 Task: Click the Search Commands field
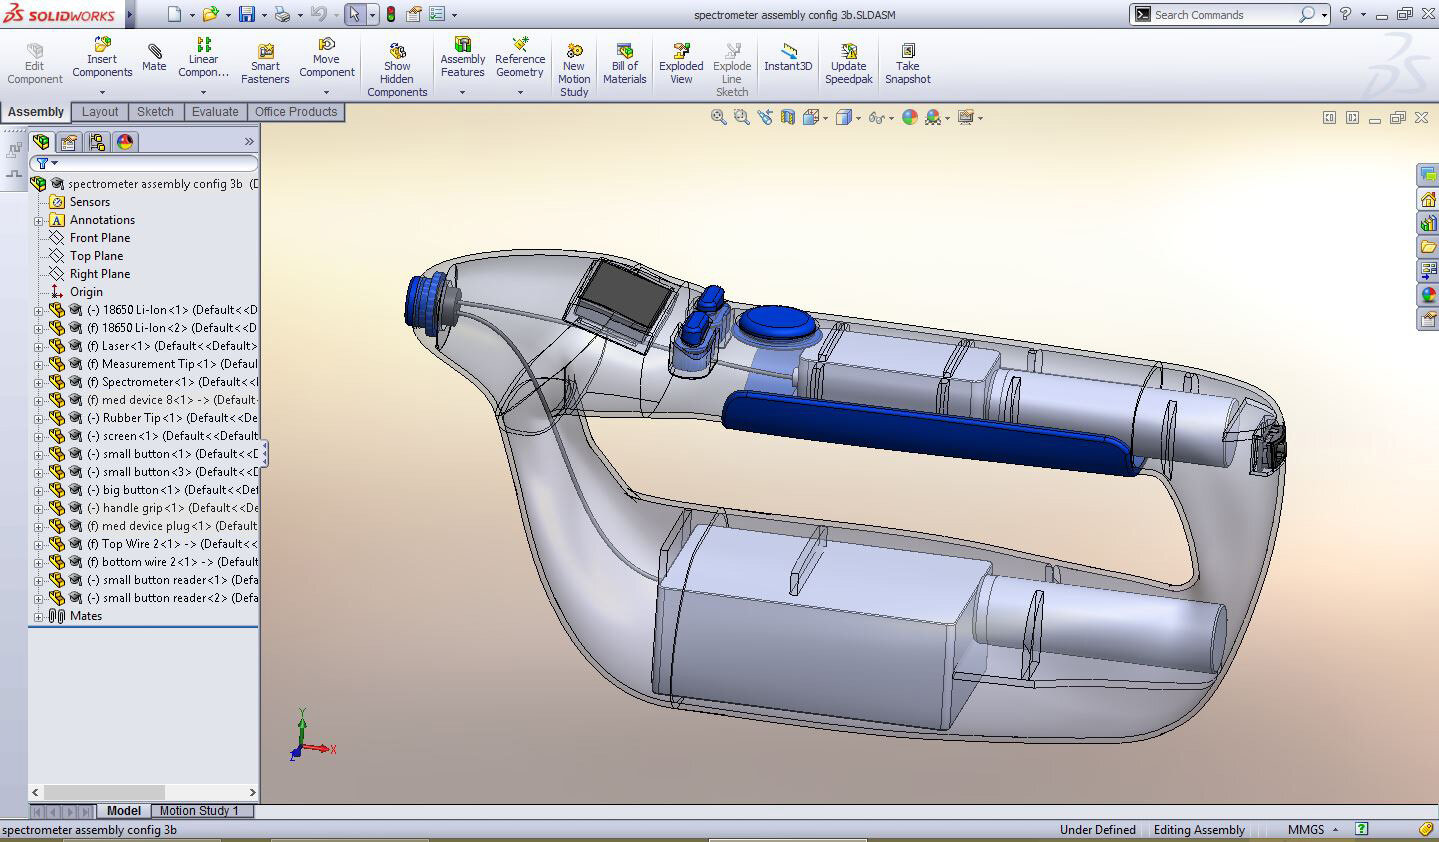[x=1225, y=14]
